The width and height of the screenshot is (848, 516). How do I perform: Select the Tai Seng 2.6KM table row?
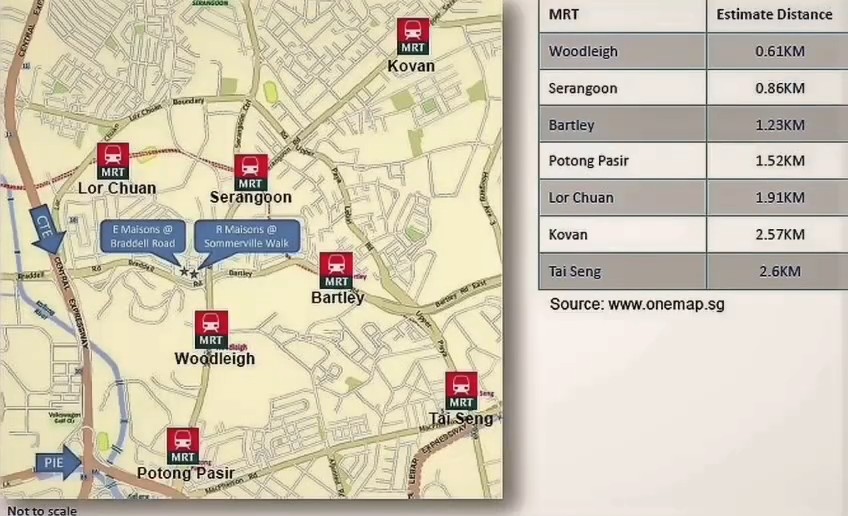(x=692, y=271)
